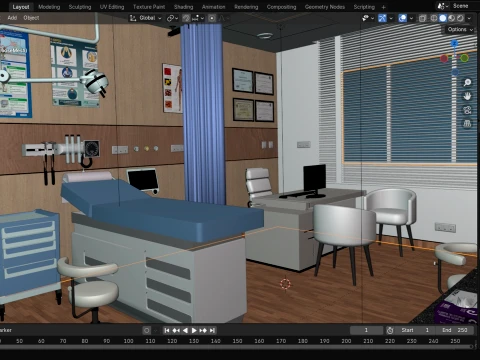The width and height of the screenshot is (480, 360).
Task: Open the Scripting workspace tab
Action: [364, 7]
